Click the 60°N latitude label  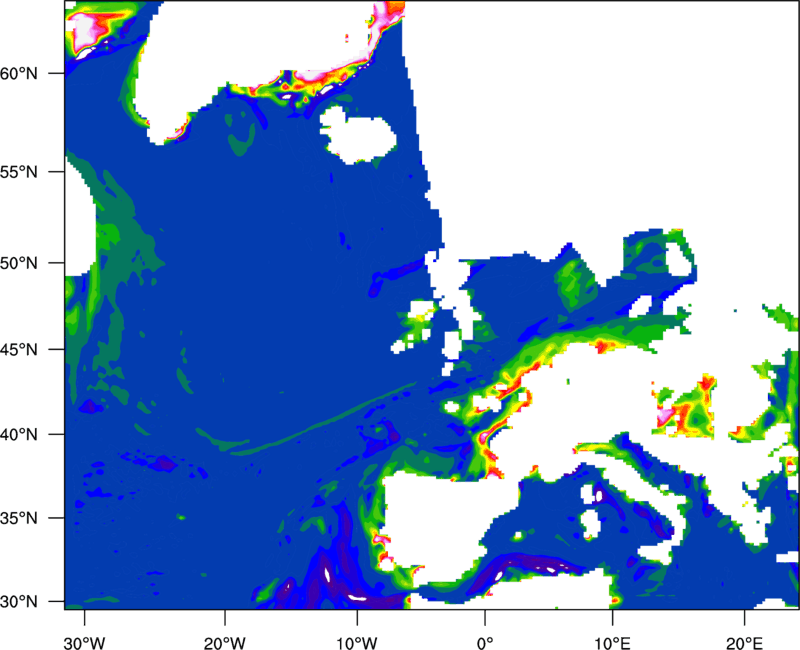19,73
